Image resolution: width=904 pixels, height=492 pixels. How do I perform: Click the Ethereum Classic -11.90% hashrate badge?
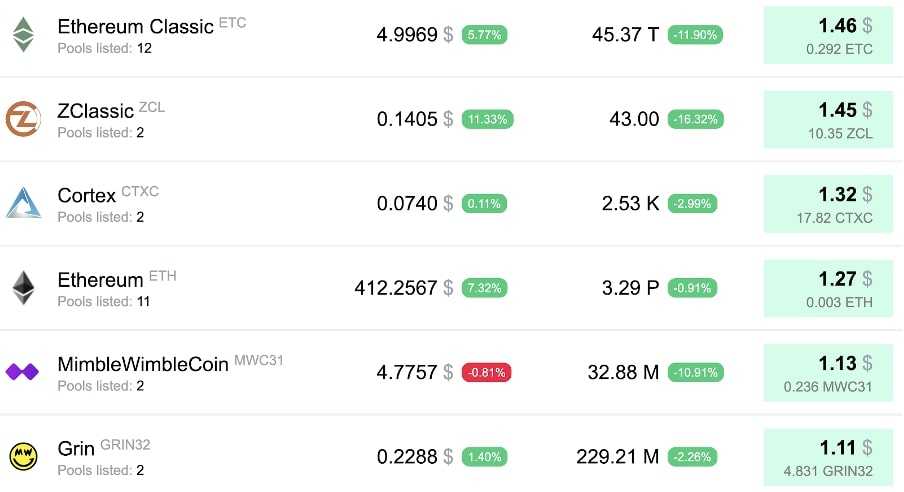pos(695,35)
